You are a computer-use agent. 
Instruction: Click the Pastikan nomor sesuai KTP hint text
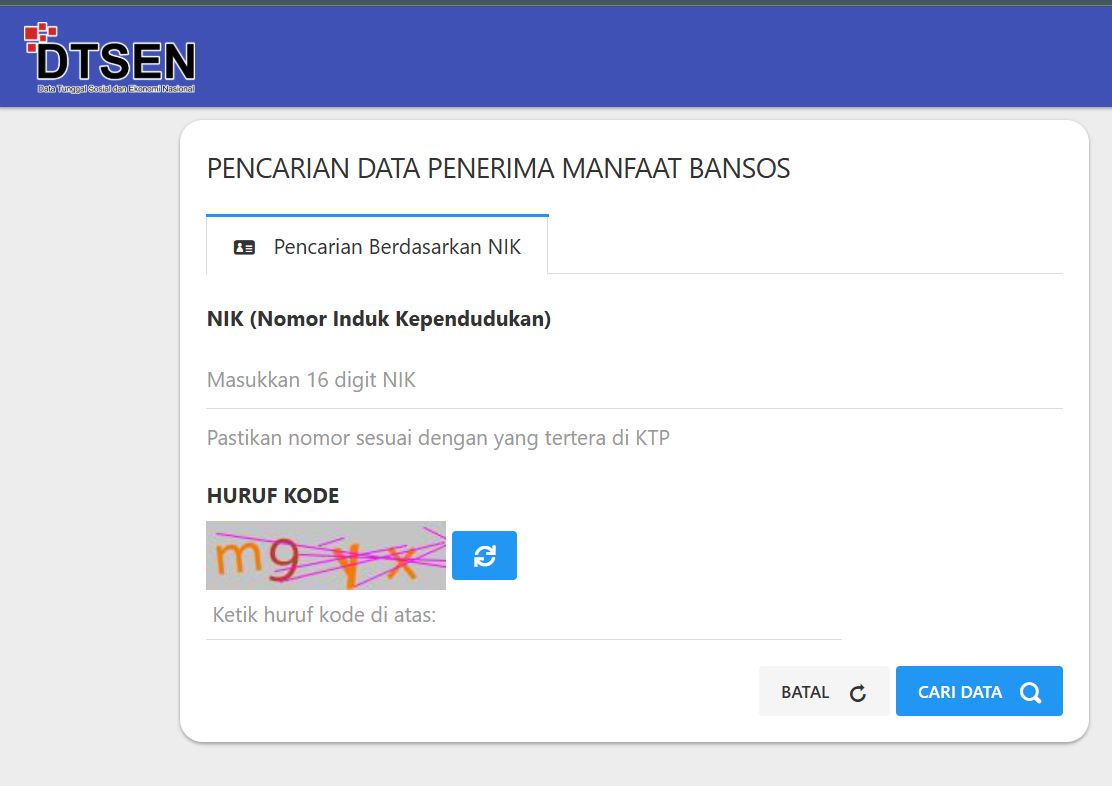437,438
